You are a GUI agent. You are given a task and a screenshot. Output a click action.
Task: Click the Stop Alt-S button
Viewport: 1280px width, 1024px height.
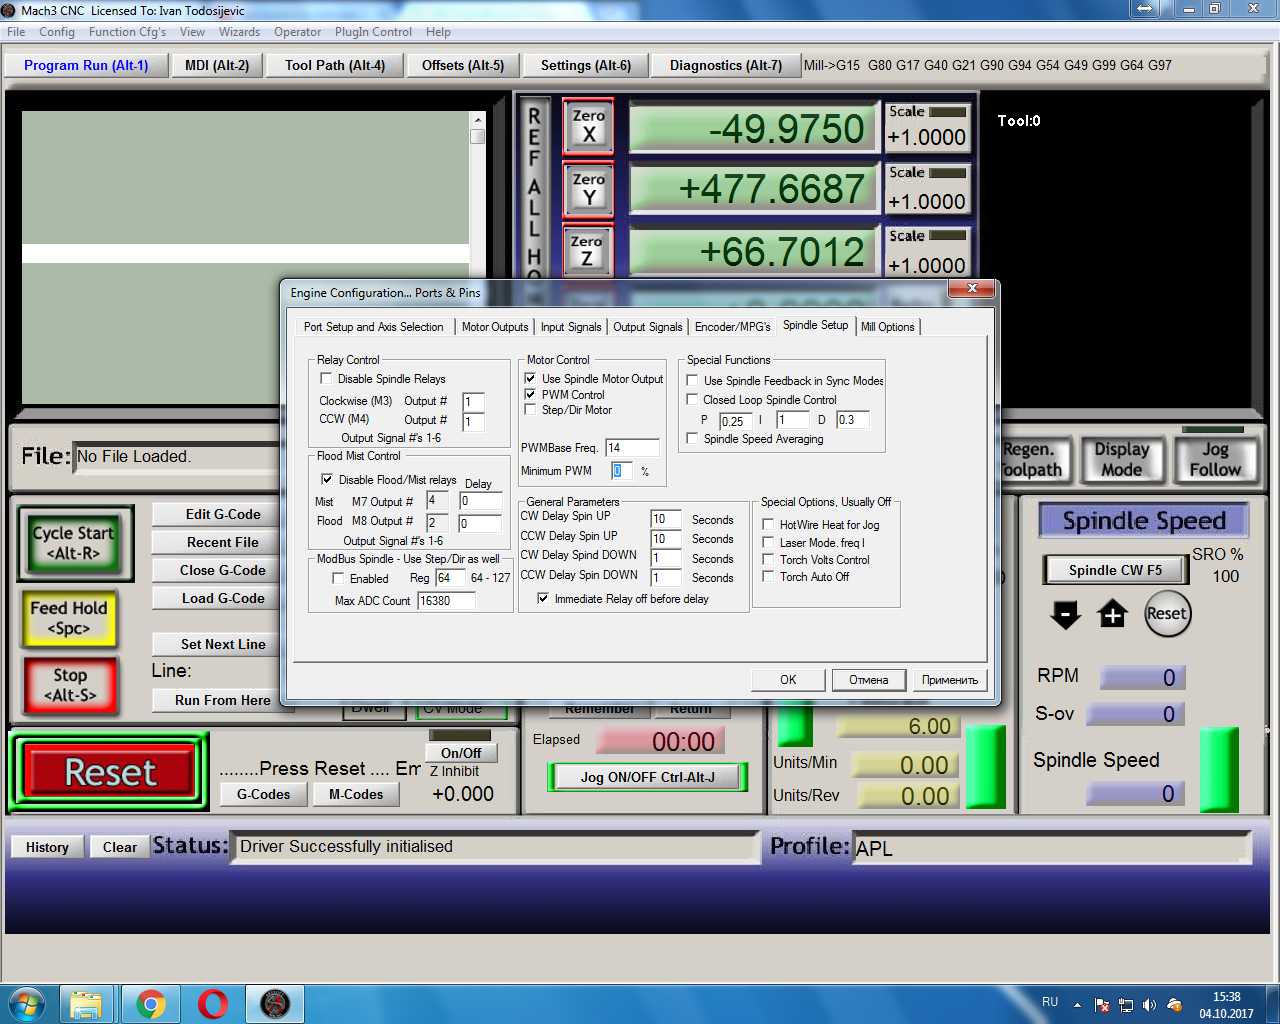(70, 685)
